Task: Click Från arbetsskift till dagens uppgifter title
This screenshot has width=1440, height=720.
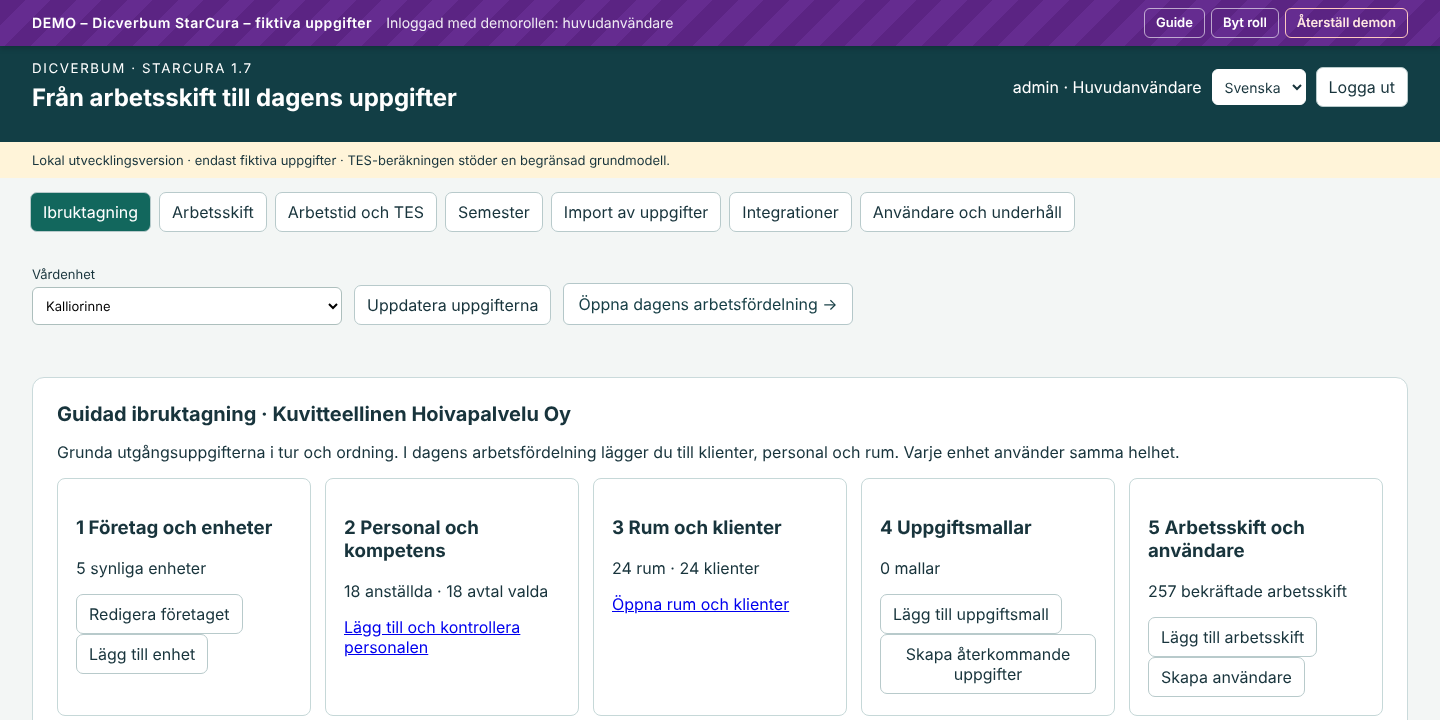Action: coord(244,97)
